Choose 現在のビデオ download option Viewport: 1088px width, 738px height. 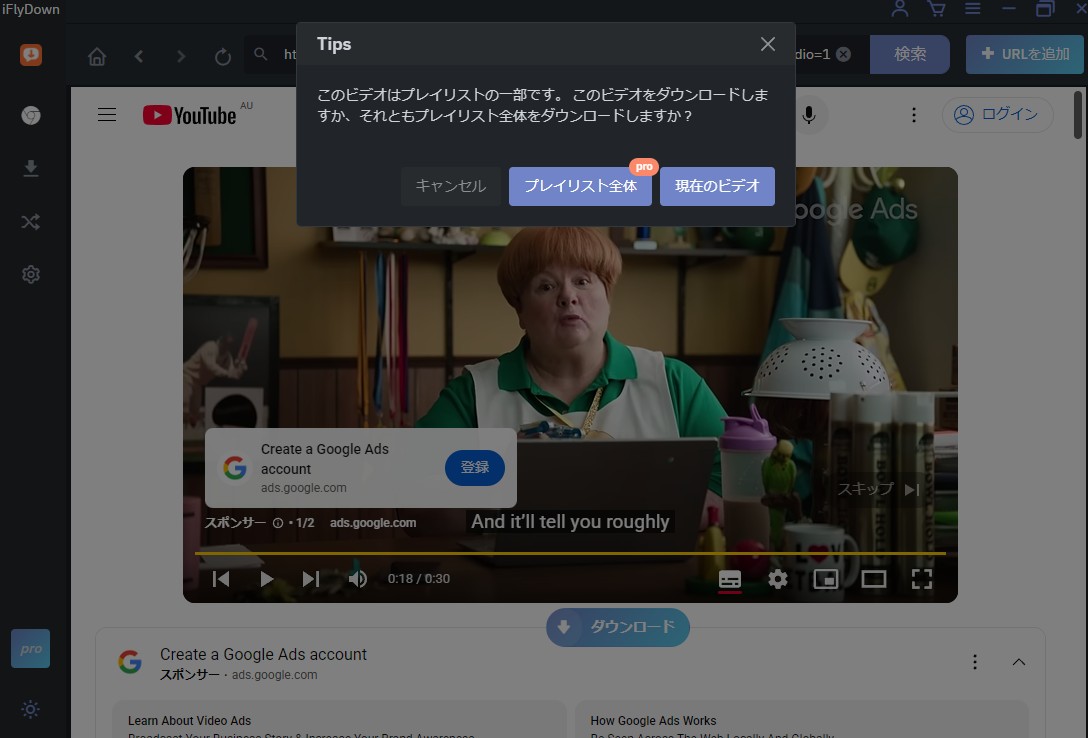pos(717,186)
